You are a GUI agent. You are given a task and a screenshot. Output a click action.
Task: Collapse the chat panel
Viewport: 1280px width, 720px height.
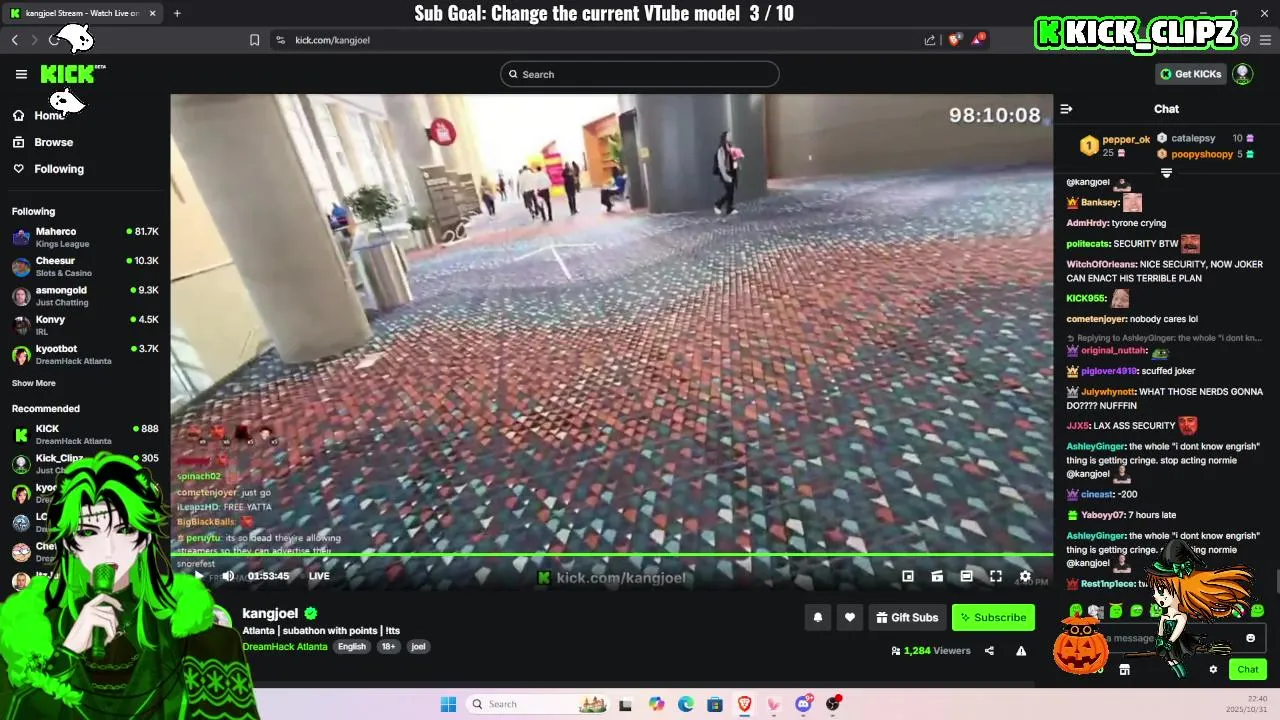[1066, 109]
